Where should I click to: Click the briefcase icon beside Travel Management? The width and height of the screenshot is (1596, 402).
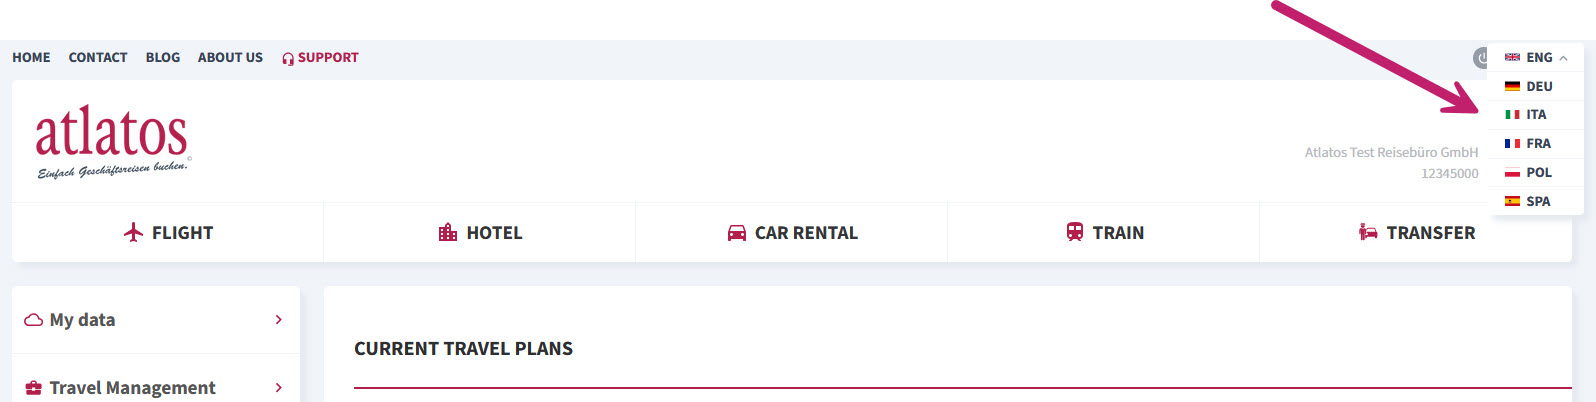coord(33,388)
